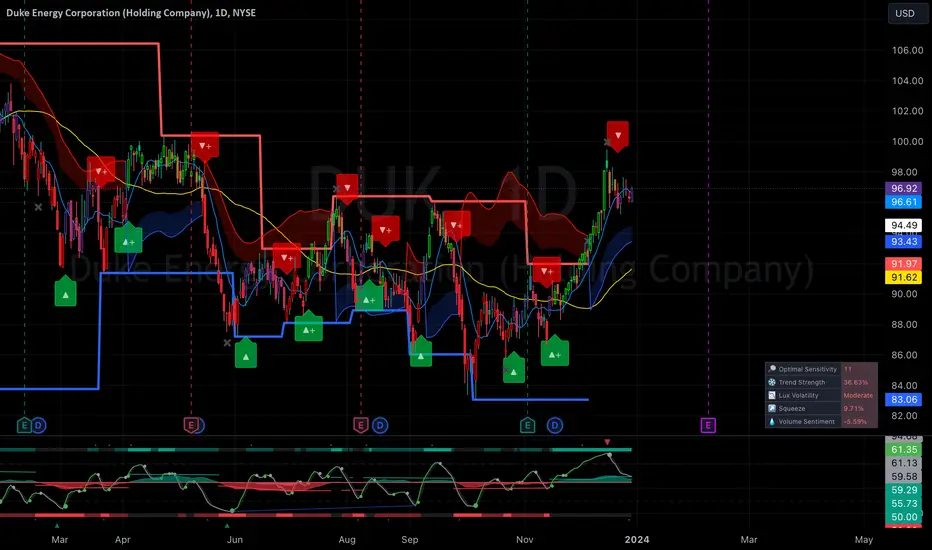Open the red earnings E marker near Aug

[361, 425]
